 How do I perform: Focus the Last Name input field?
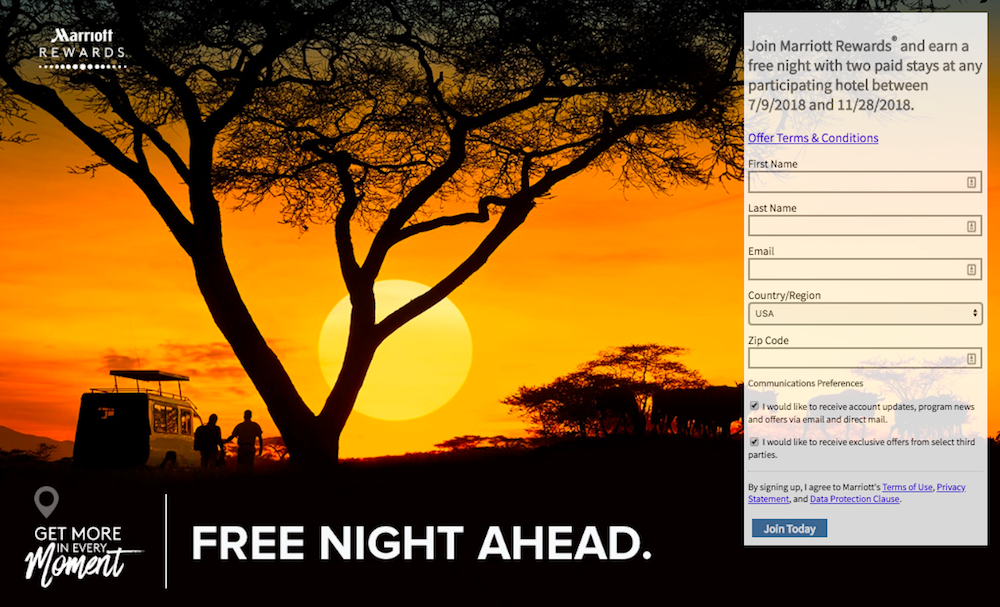click(865, 226)
